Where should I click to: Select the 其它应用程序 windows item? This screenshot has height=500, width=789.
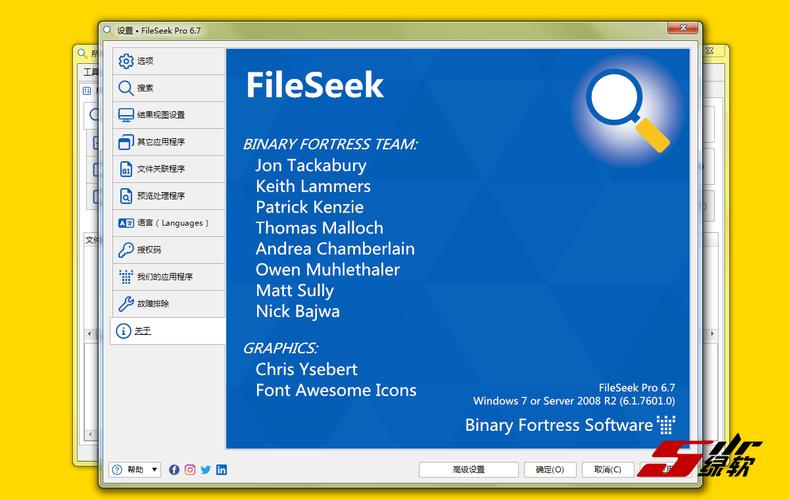point(169,142)
